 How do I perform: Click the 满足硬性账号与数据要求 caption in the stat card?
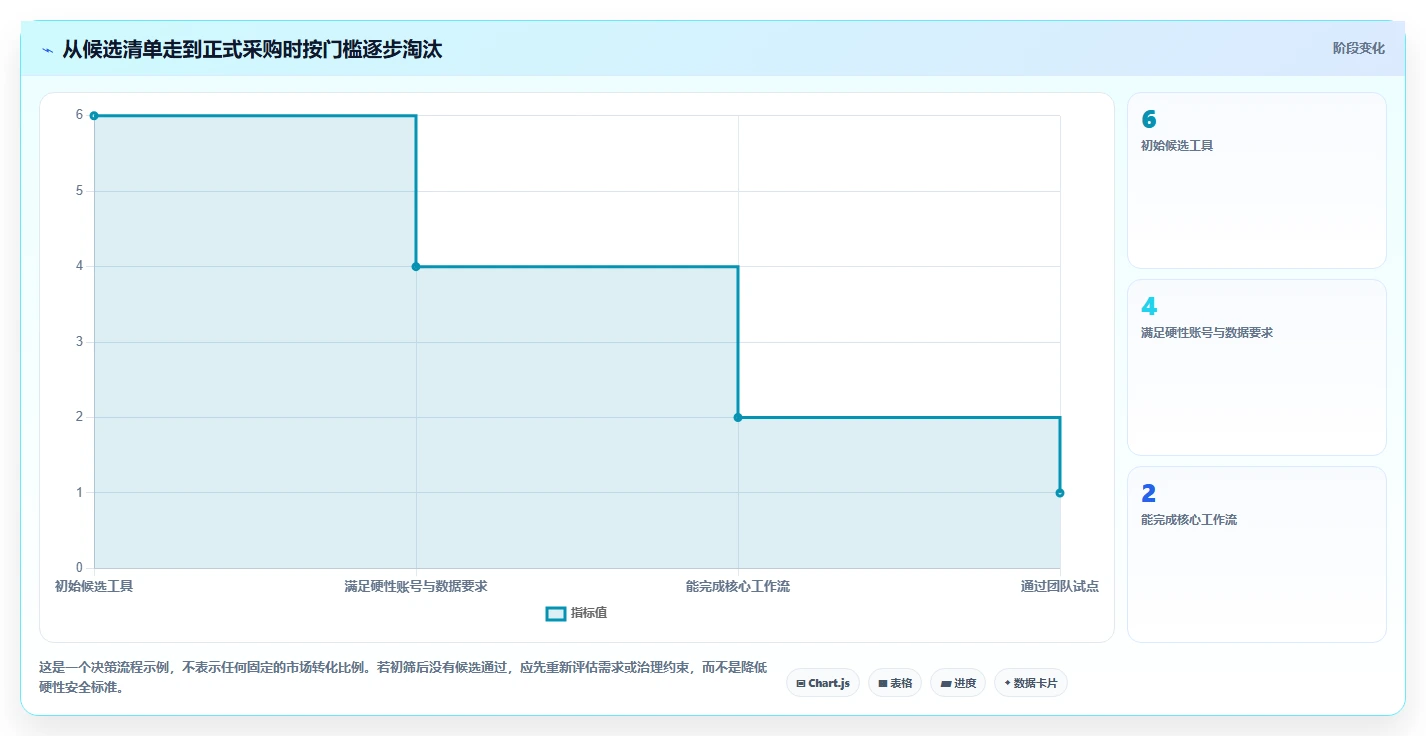point(1207,333)
